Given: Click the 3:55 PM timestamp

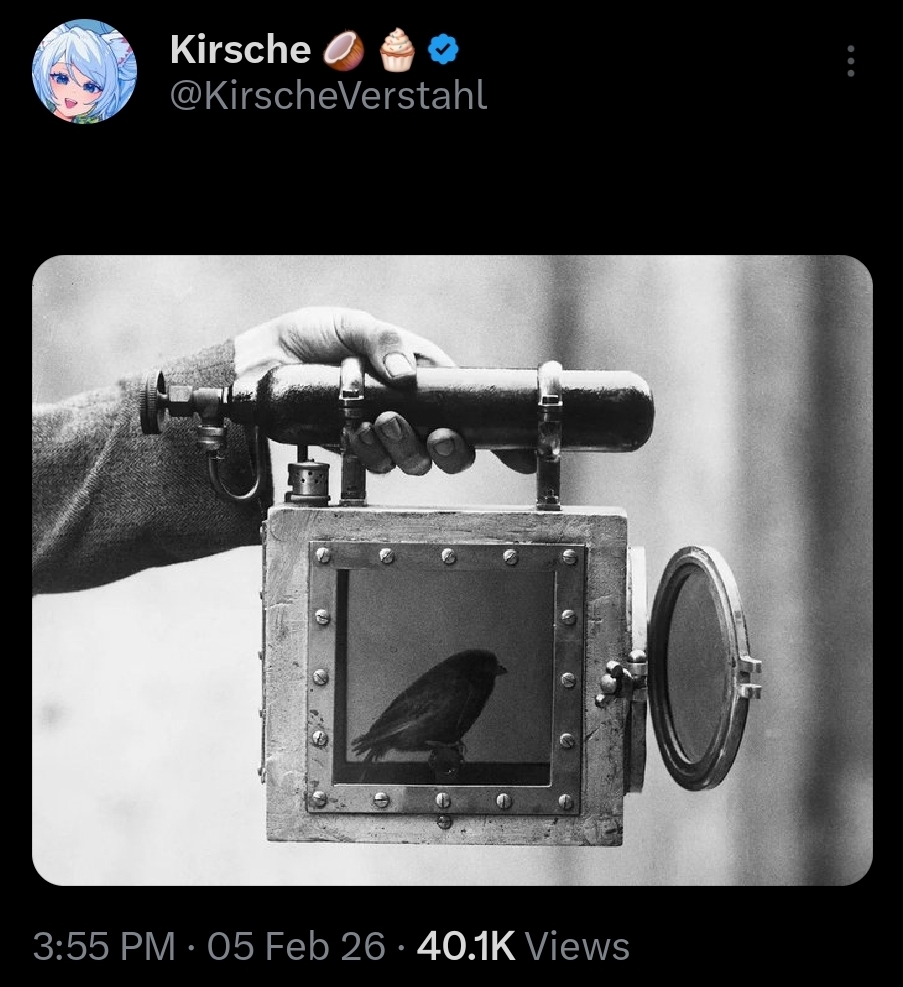Looking at the screenshot, I should (x=104, y=947).
